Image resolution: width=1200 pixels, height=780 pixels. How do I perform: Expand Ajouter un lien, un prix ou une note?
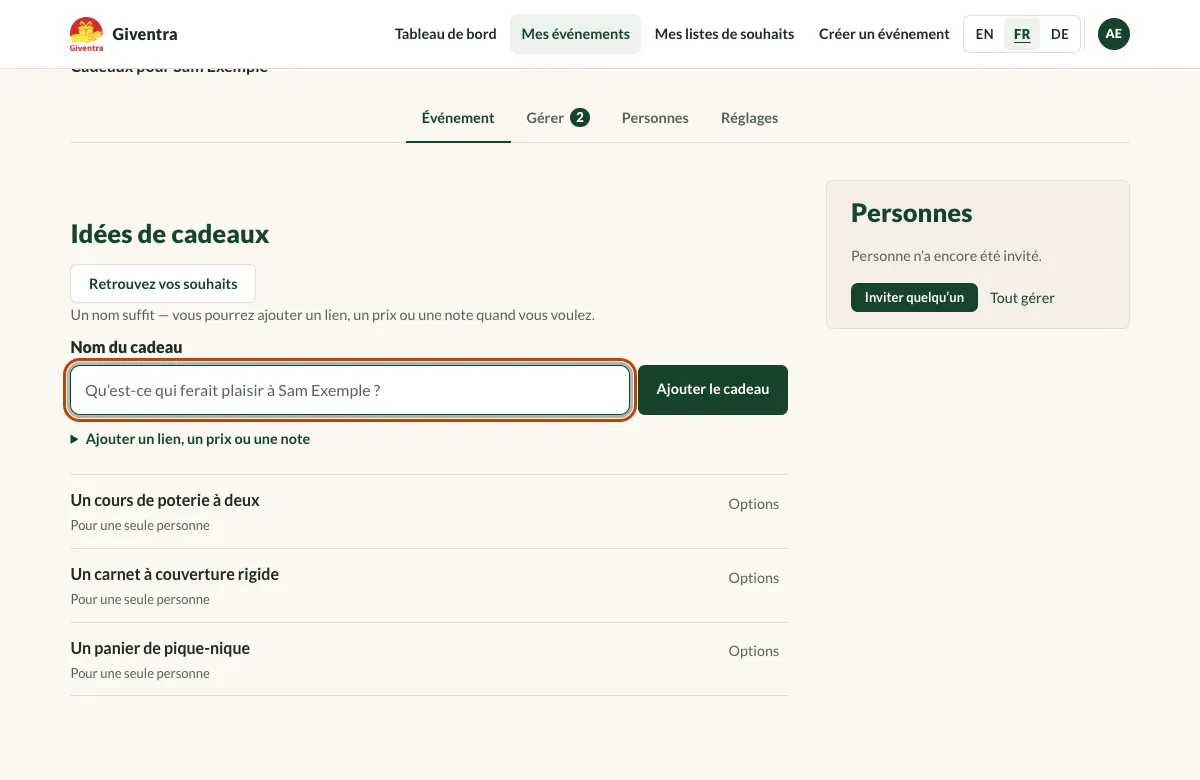[x=190, y=439]
